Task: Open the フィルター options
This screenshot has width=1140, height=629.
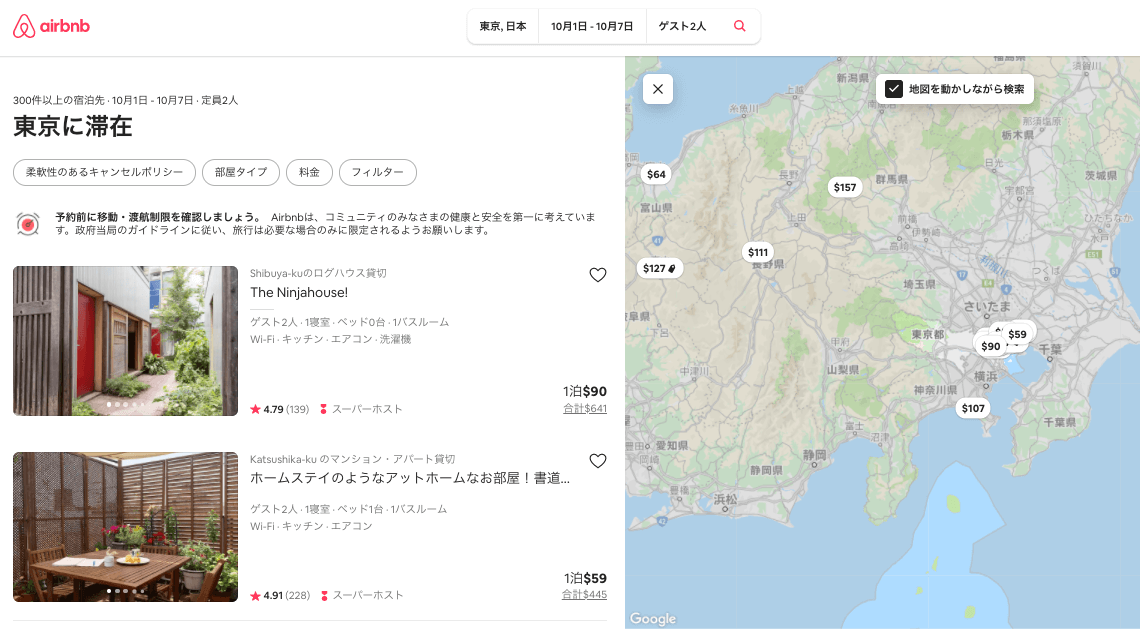Action: click(x=377, y=172)
